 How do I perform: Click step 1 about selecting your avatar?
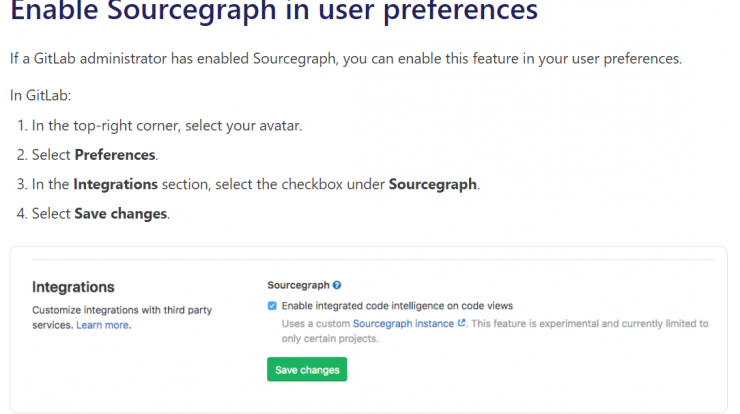160,126
